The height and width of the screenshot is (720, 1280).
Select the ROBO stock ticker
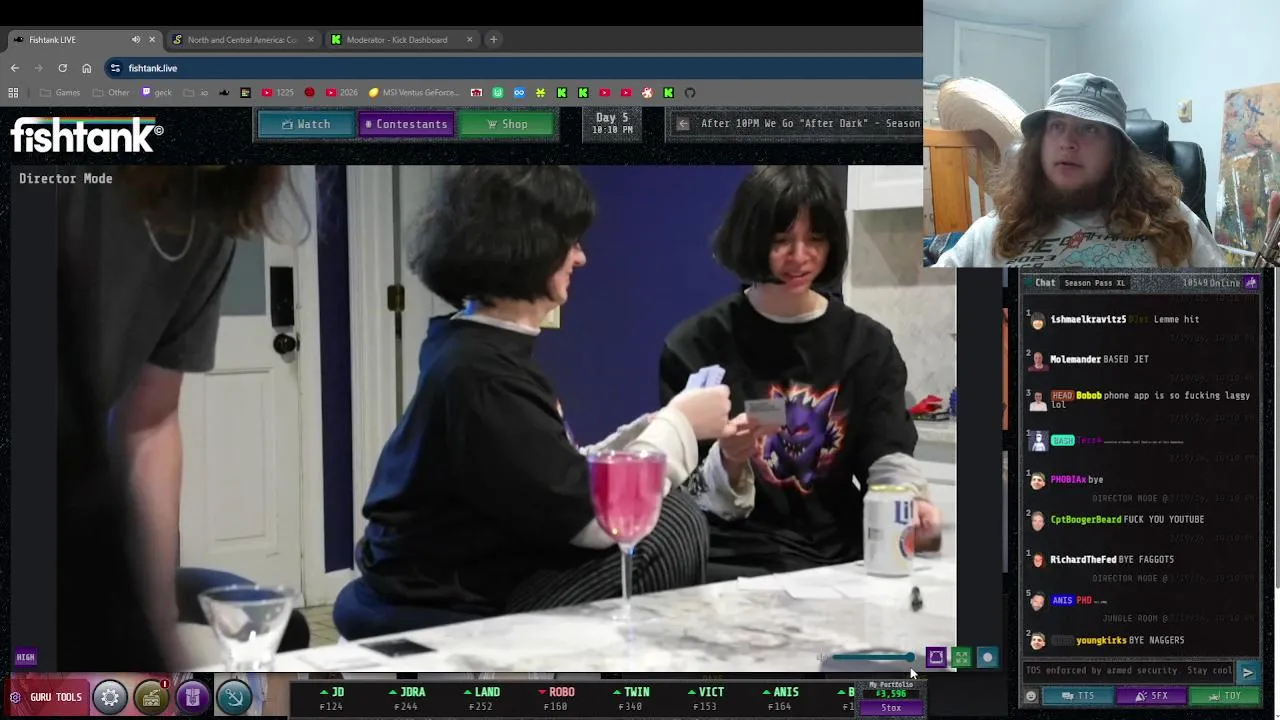[x=556, y=699]
